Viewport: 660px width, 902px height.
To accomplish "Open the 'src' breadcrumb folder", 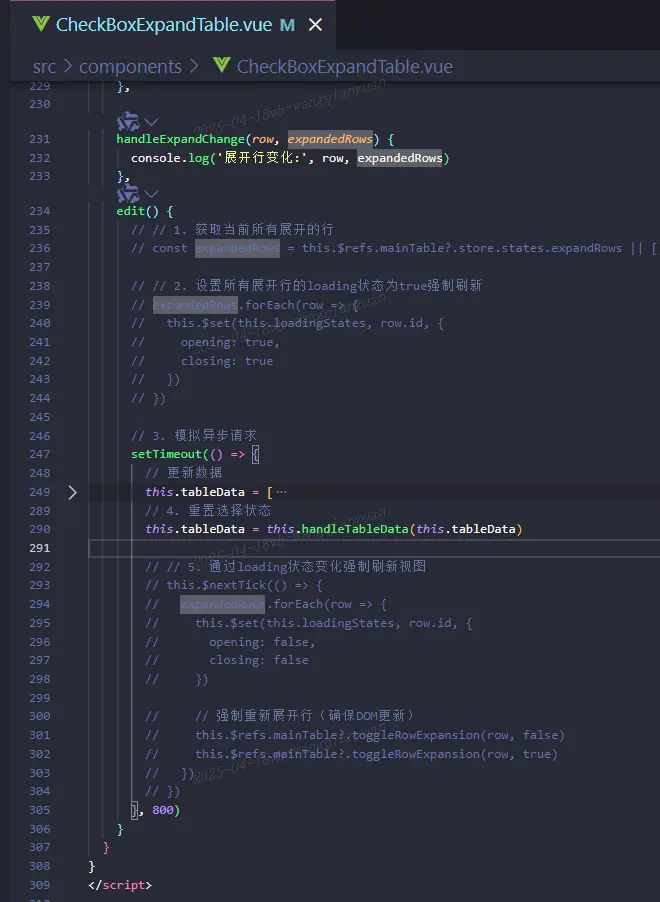I will (44, 67).
